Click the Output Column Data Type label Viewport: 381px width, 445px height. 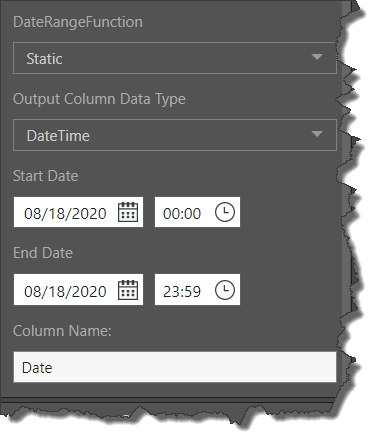99,99
